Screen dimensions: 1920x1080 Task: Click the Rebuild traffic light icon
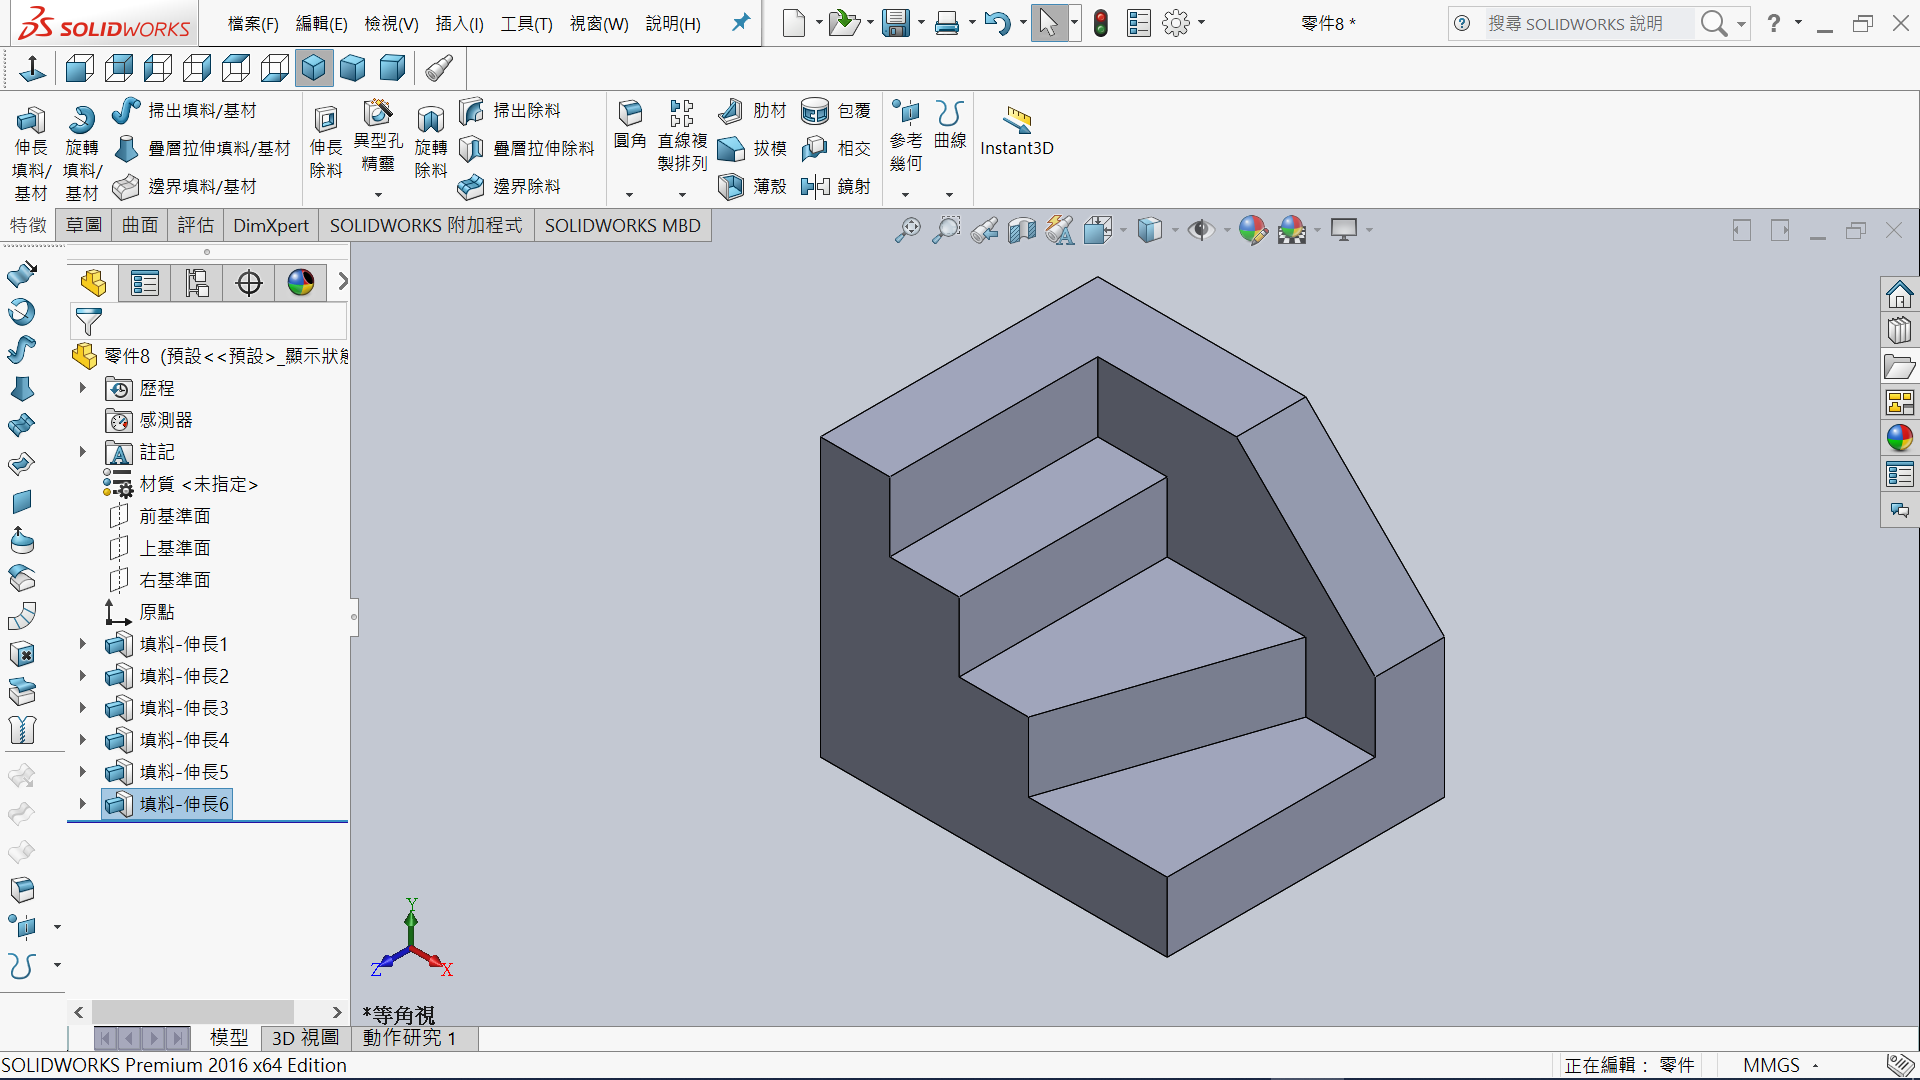[1101, 23]
